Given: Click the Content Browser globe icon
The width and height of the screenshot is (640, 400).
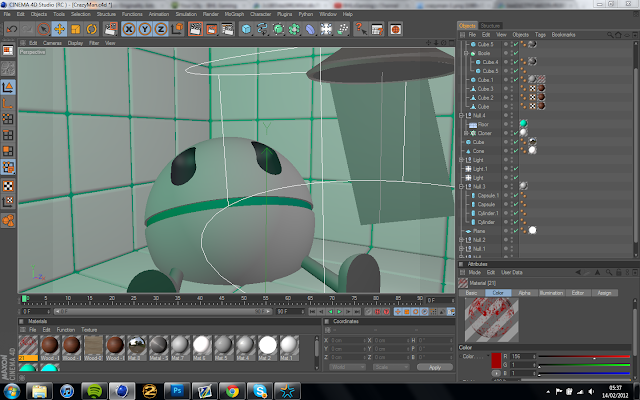Looking at the screenshot, I should coord(395,29).
